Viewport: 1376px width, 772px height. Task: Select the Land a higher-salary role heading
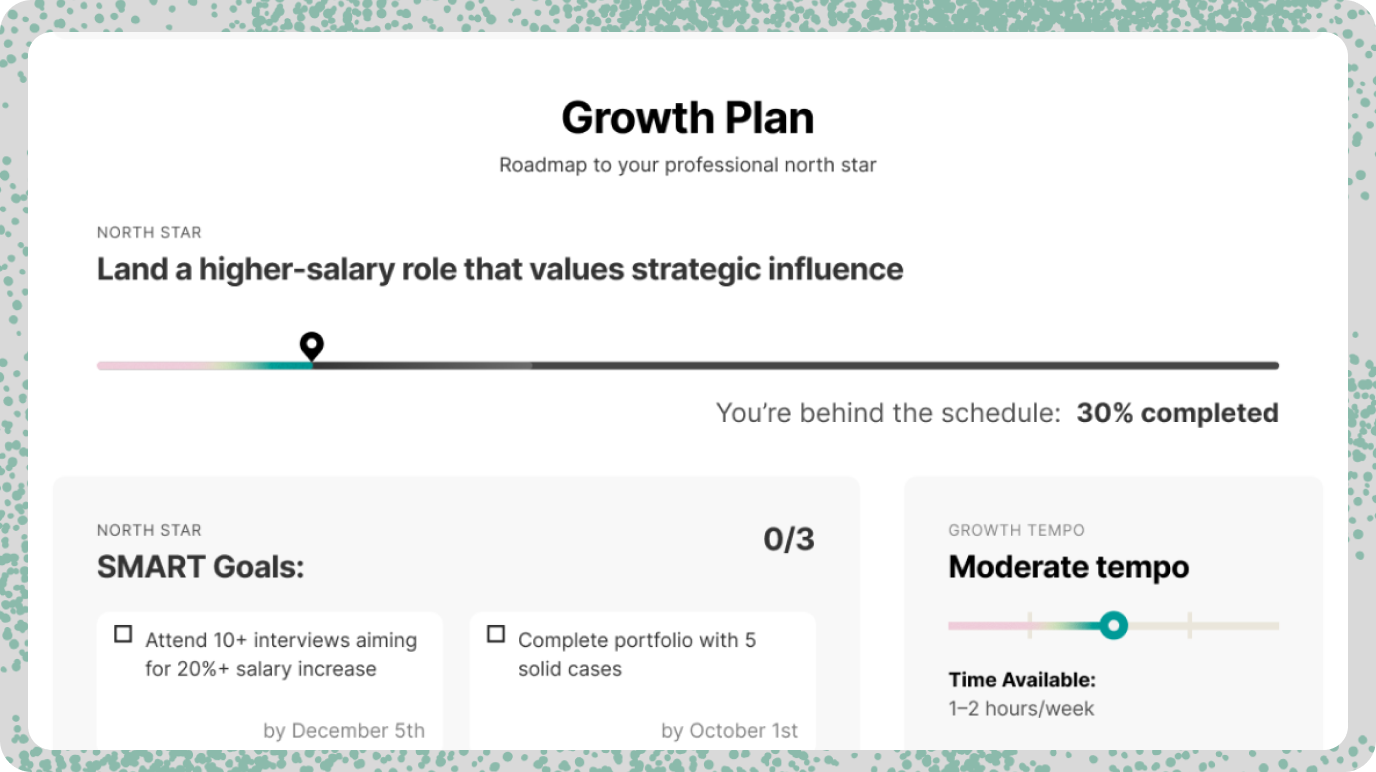click(x=499, y=269)
